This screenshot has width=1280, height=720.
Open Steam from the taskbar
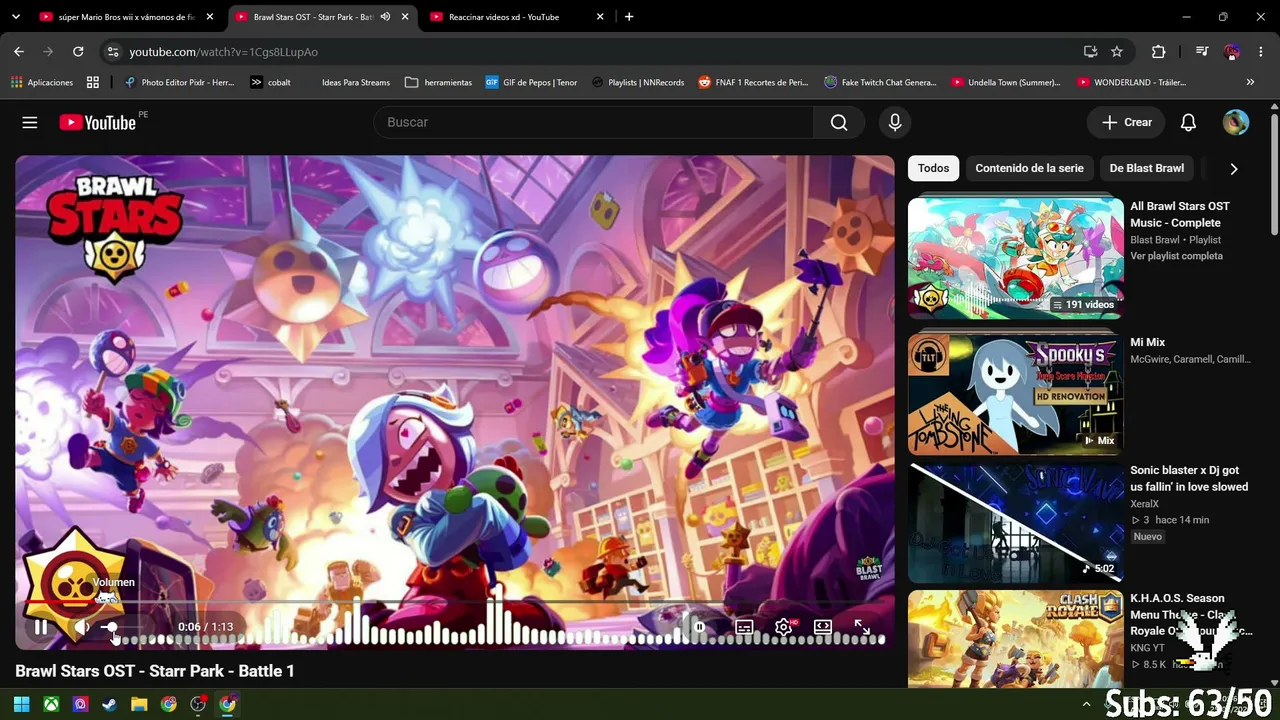(x=110, y=704)
